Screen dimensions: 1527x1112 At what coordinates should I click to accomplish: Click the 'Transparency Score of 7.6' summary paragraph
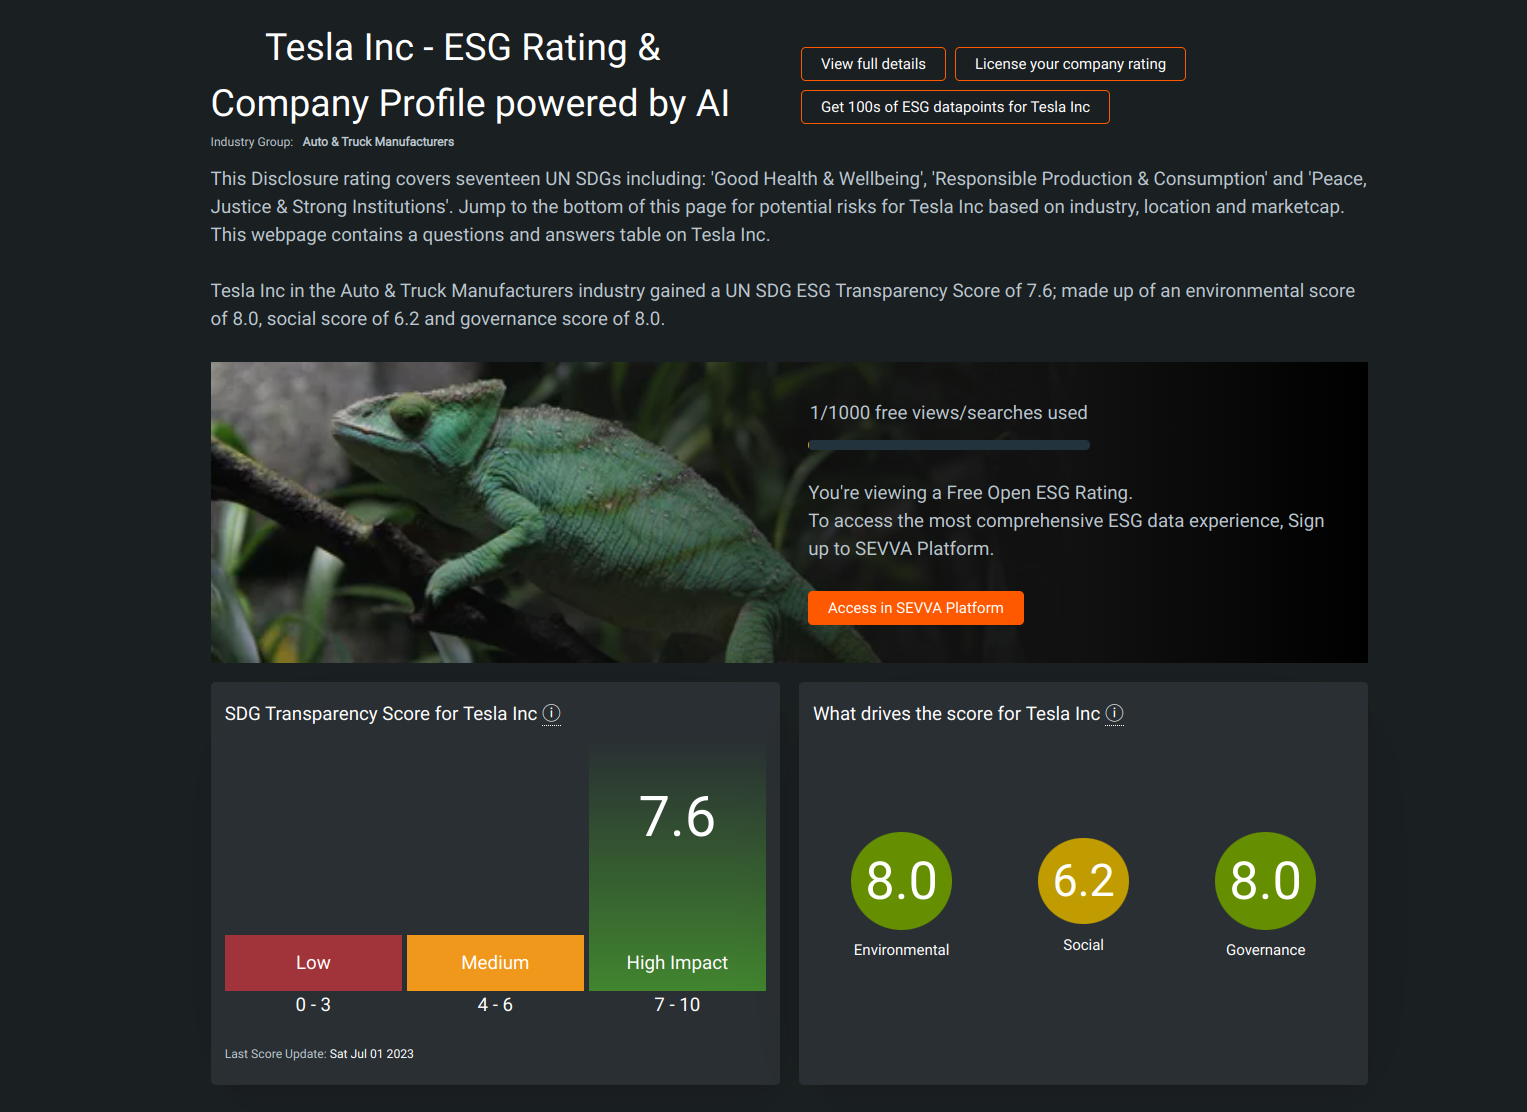point(783,305)
